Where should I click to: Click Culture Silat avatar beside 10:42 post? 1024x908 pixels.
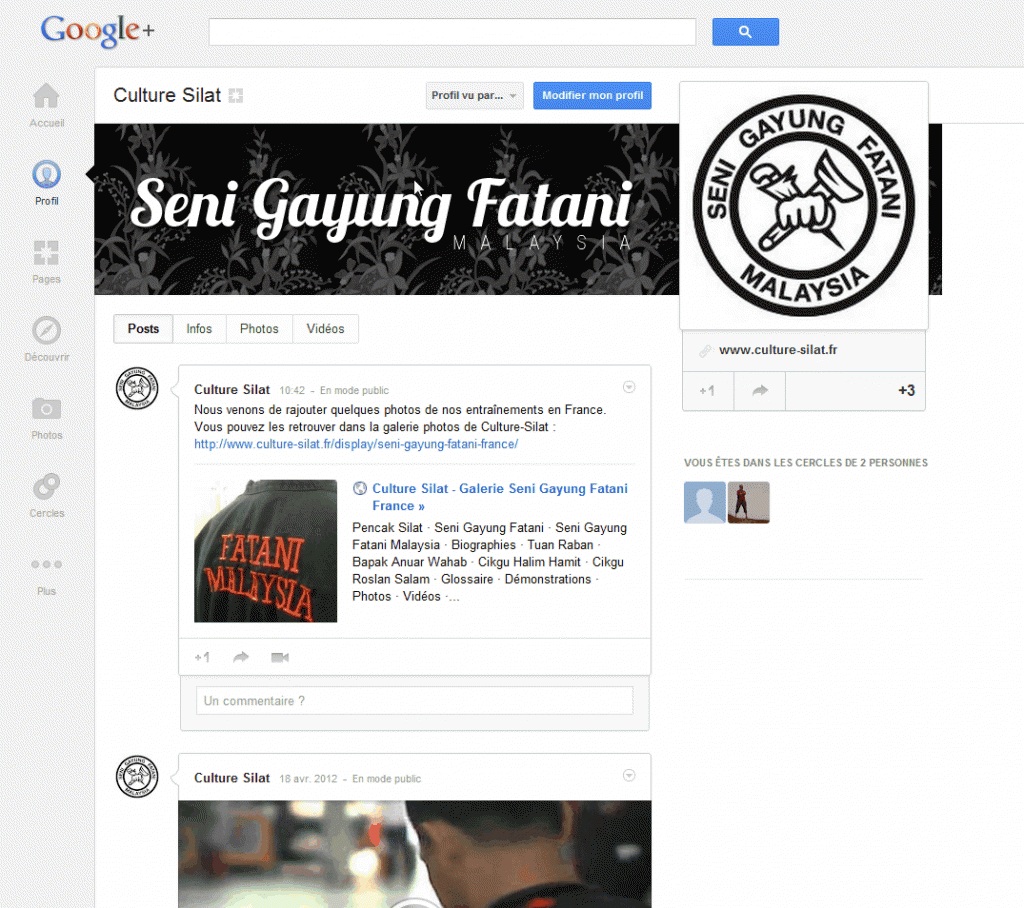pos(137,388)
